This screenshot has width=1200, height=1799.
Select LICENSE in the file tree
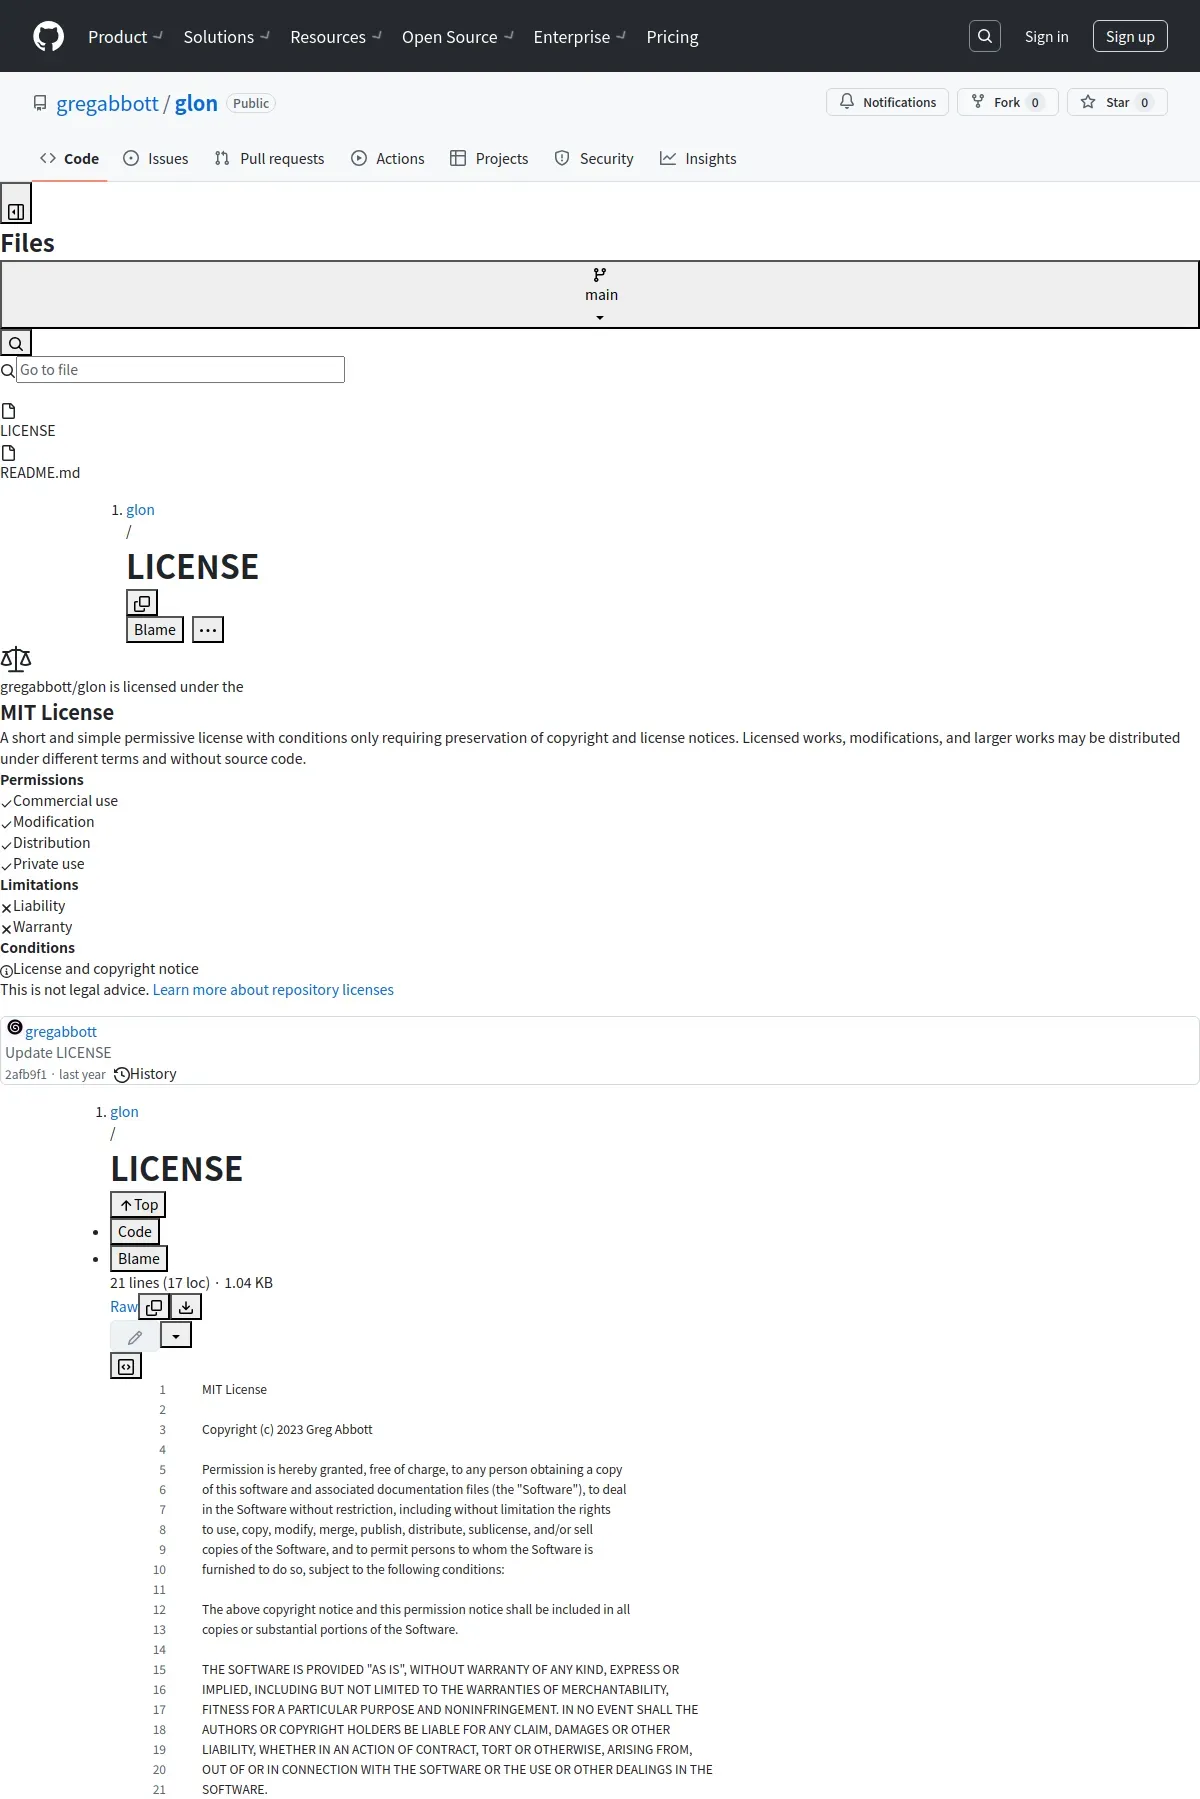(28, 431)
